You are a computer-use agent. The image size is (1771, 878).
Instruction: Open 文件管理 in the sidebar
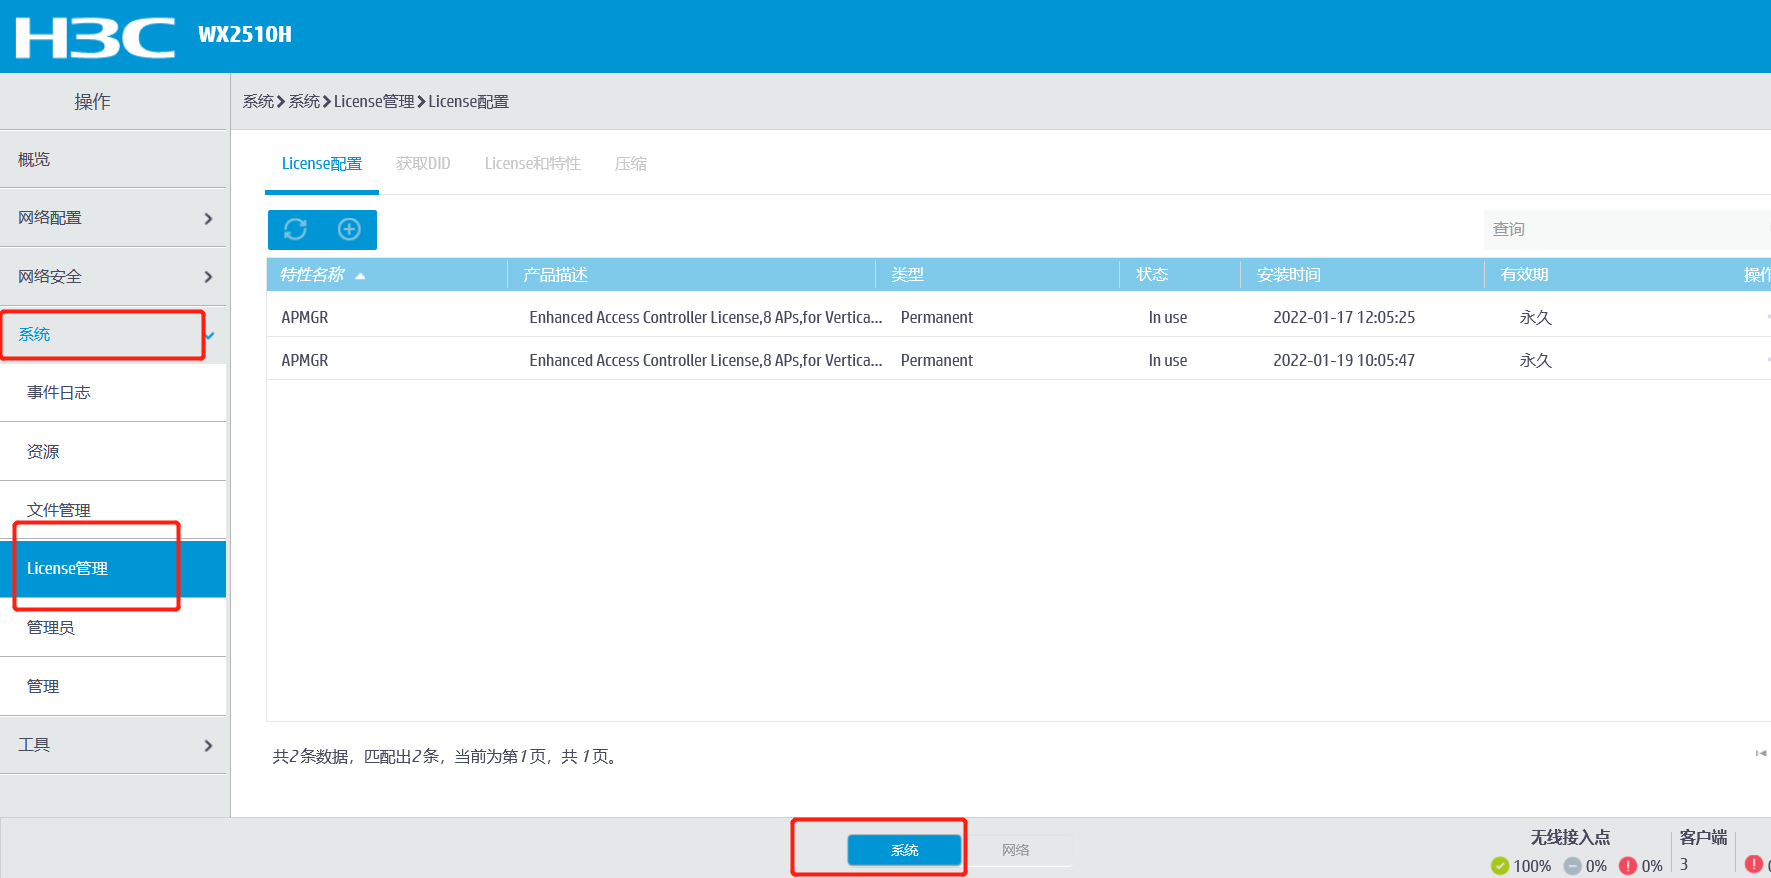[x=113, y=510]
